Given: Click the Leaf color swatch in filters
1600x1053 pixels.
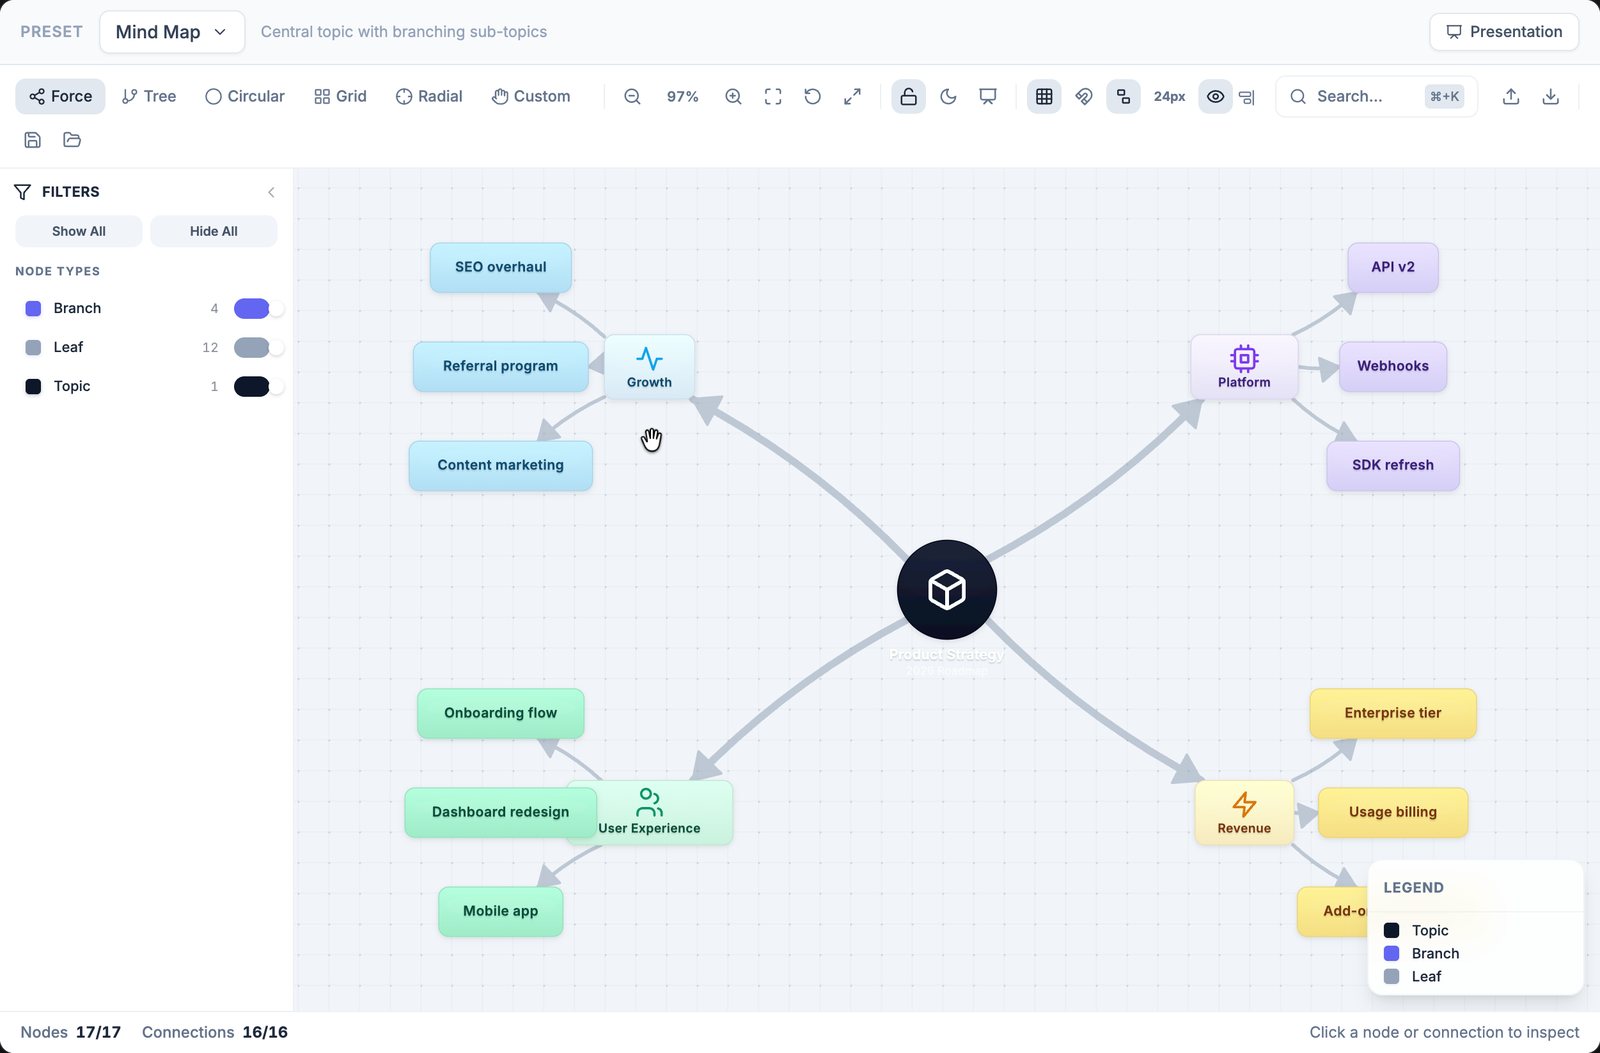Looking at the screenshot, I should tap(33, 347).
